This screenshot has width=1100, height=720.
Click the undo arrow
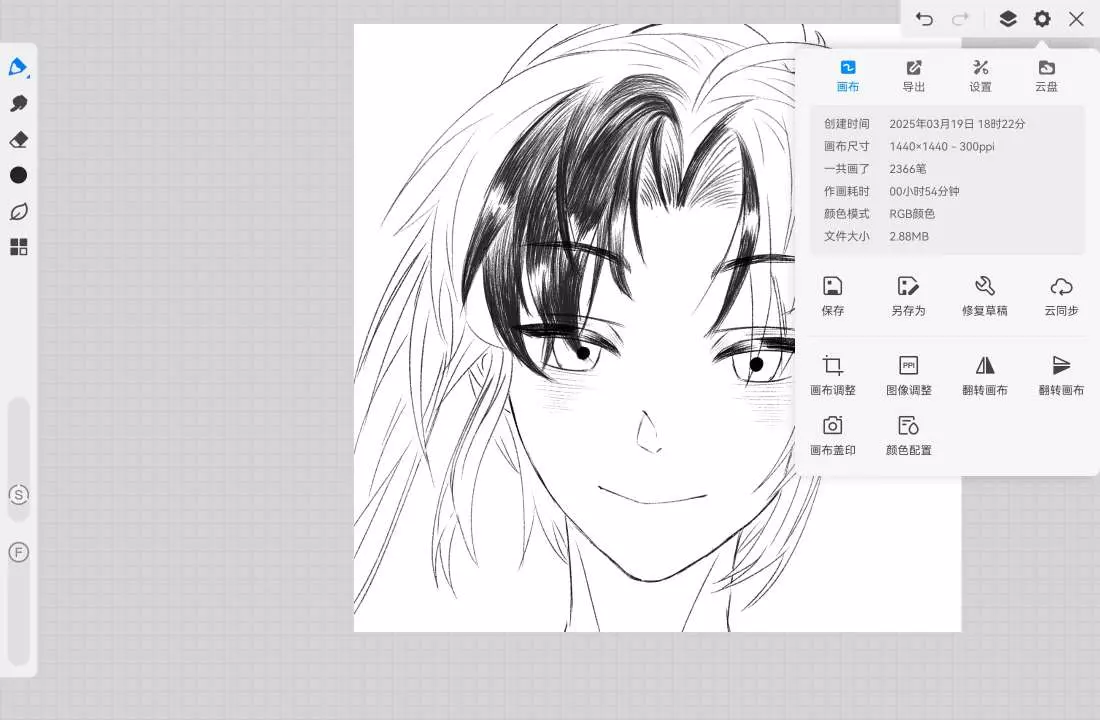pos(924,19)
